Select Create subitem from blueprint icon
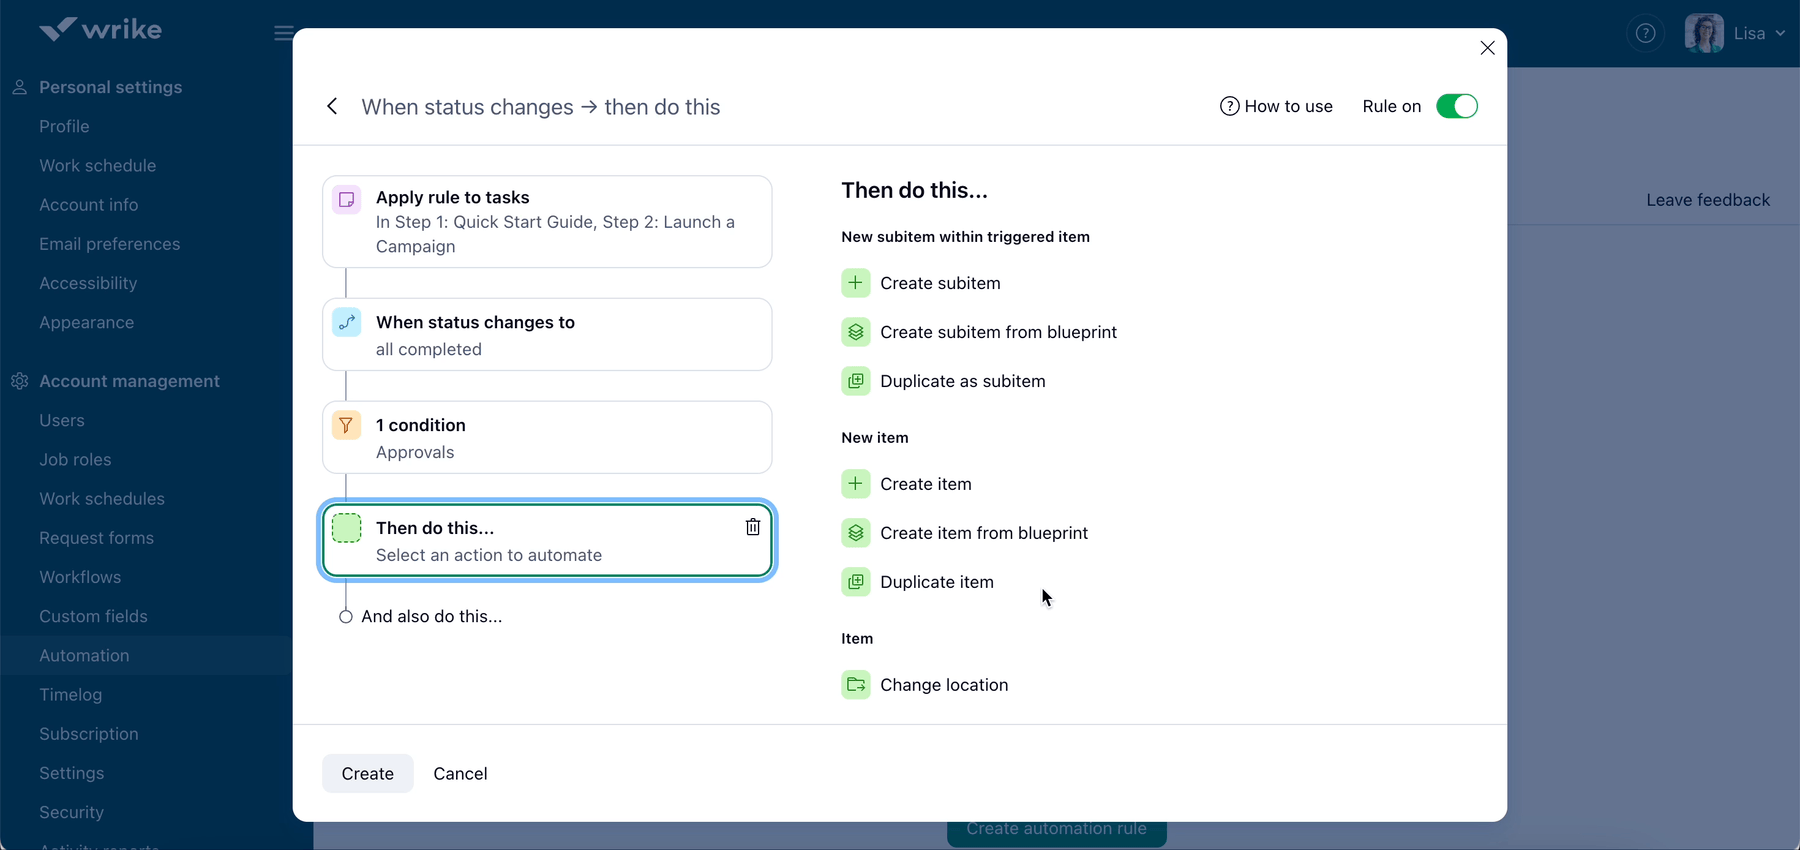 point(856,332)
